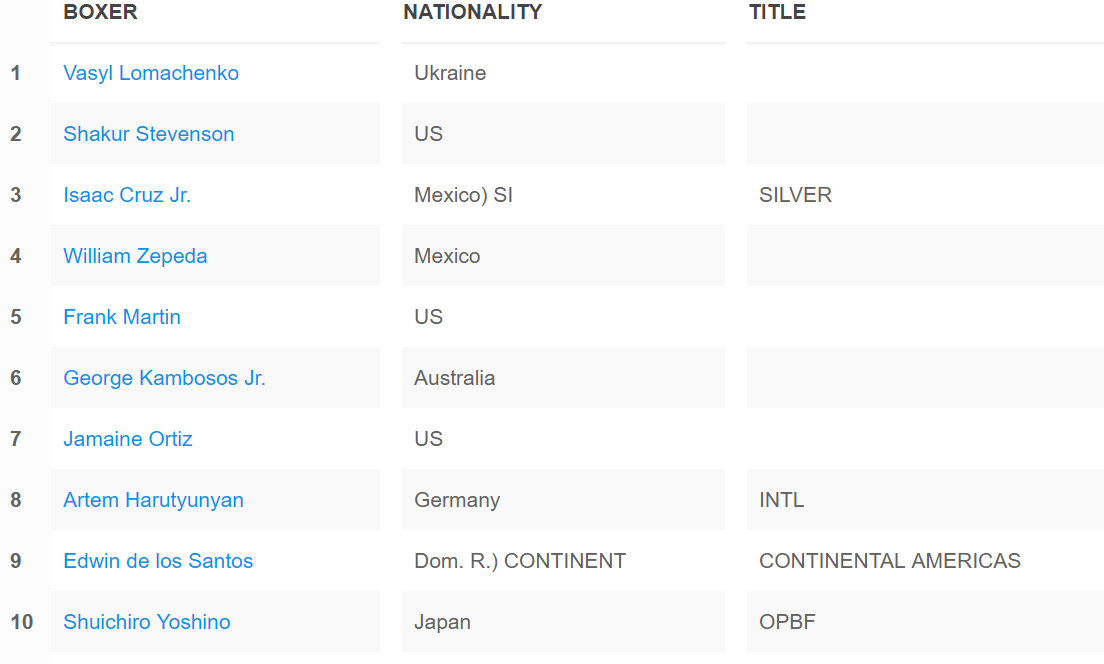This screenshot has height=664, width=1104.
Task: Click the Shakur Stevenson link
Action: coord(149,134)
